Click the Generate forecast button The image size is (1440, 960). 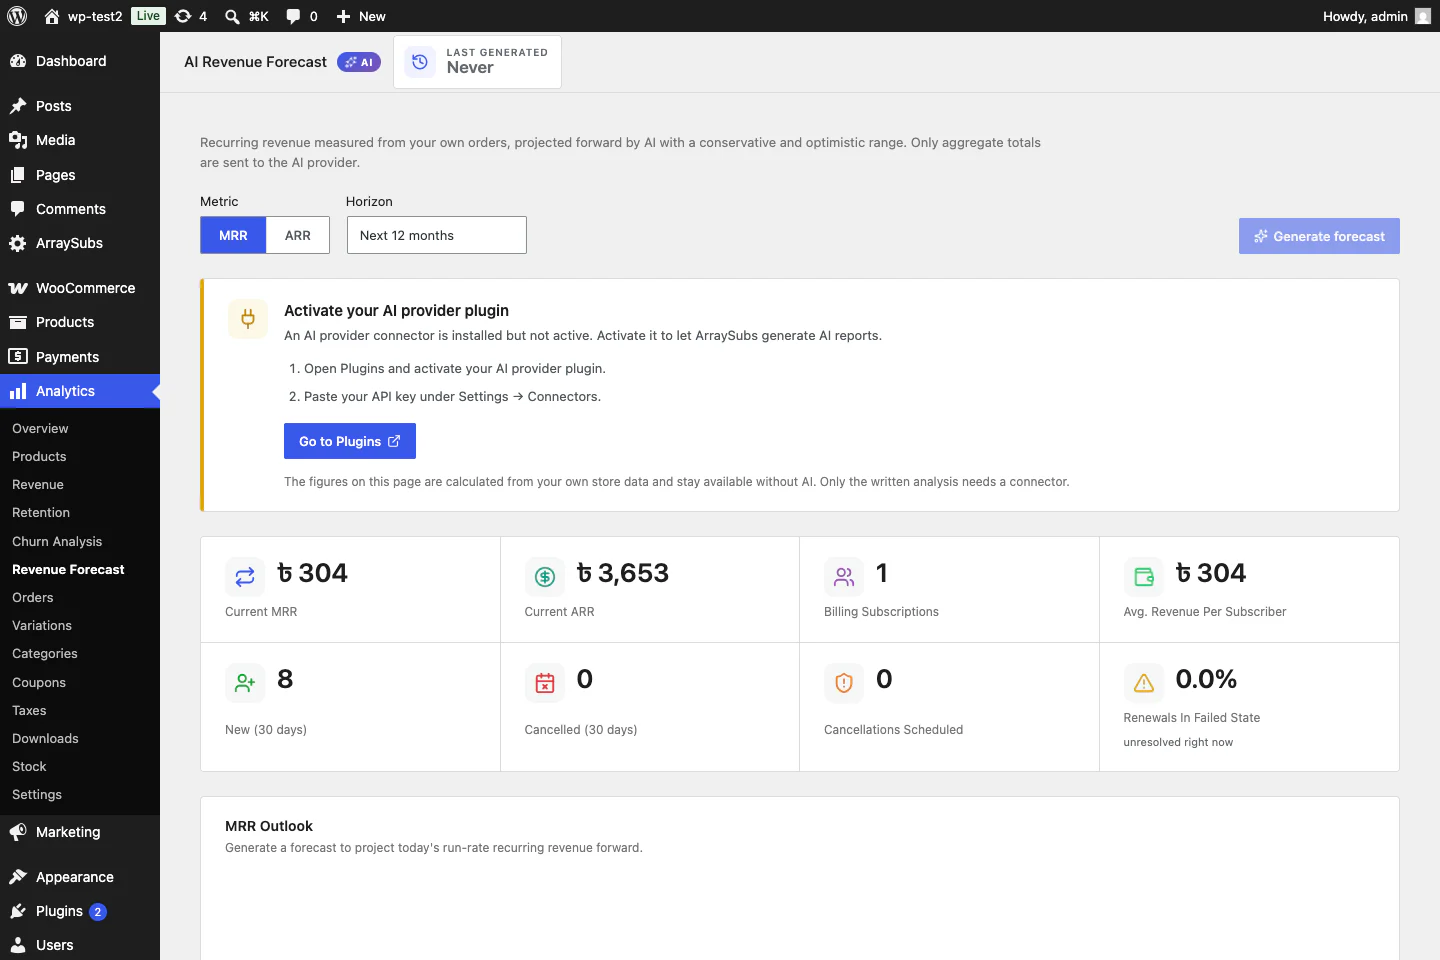(x=1319, y=236)
